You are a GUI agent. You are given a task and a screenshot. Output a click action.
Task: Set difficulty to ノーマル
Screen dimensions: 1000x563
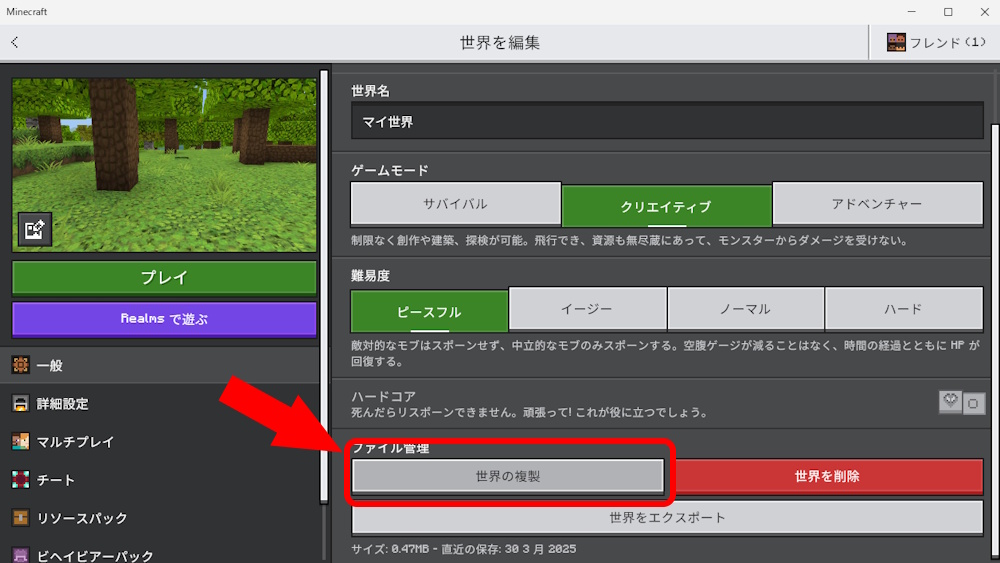746,309
